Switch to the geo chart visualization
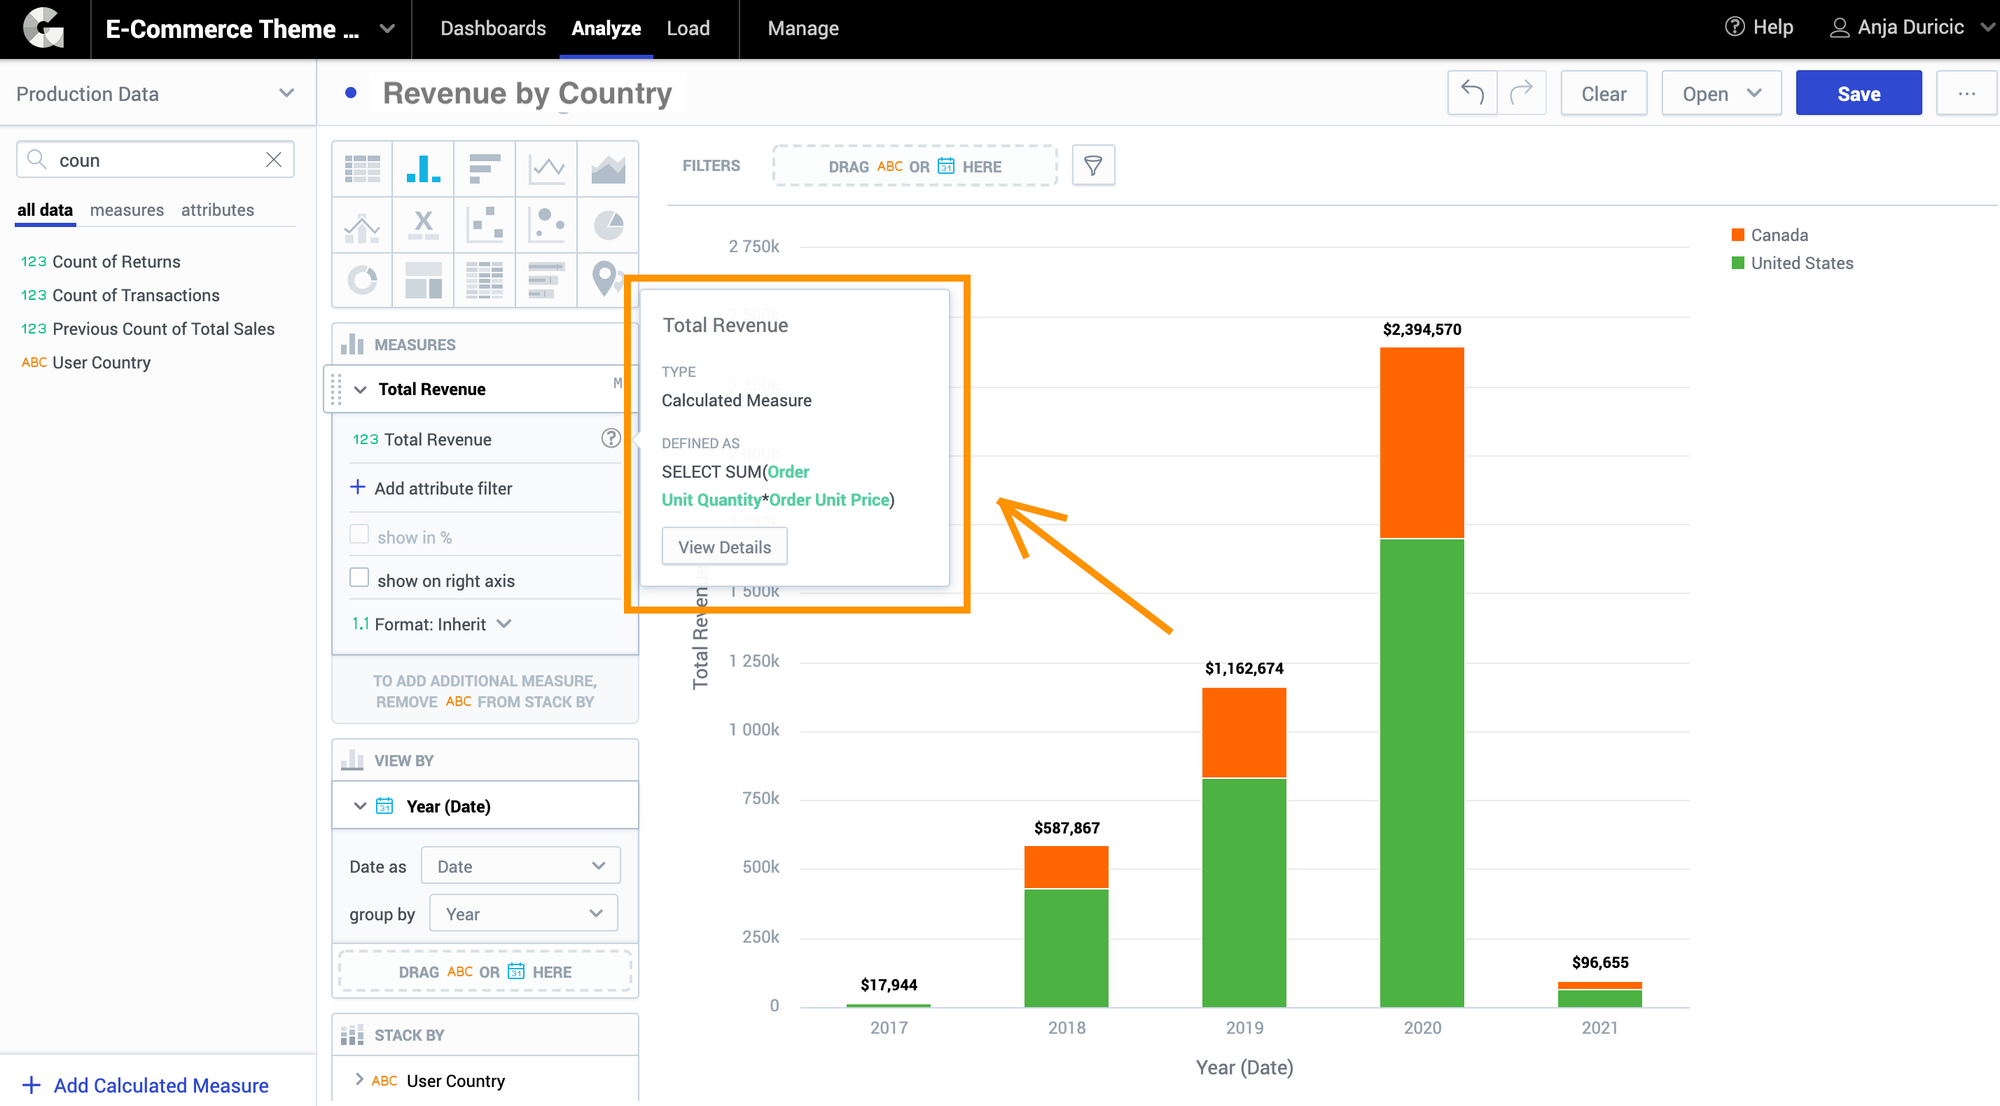 [607, 280]
